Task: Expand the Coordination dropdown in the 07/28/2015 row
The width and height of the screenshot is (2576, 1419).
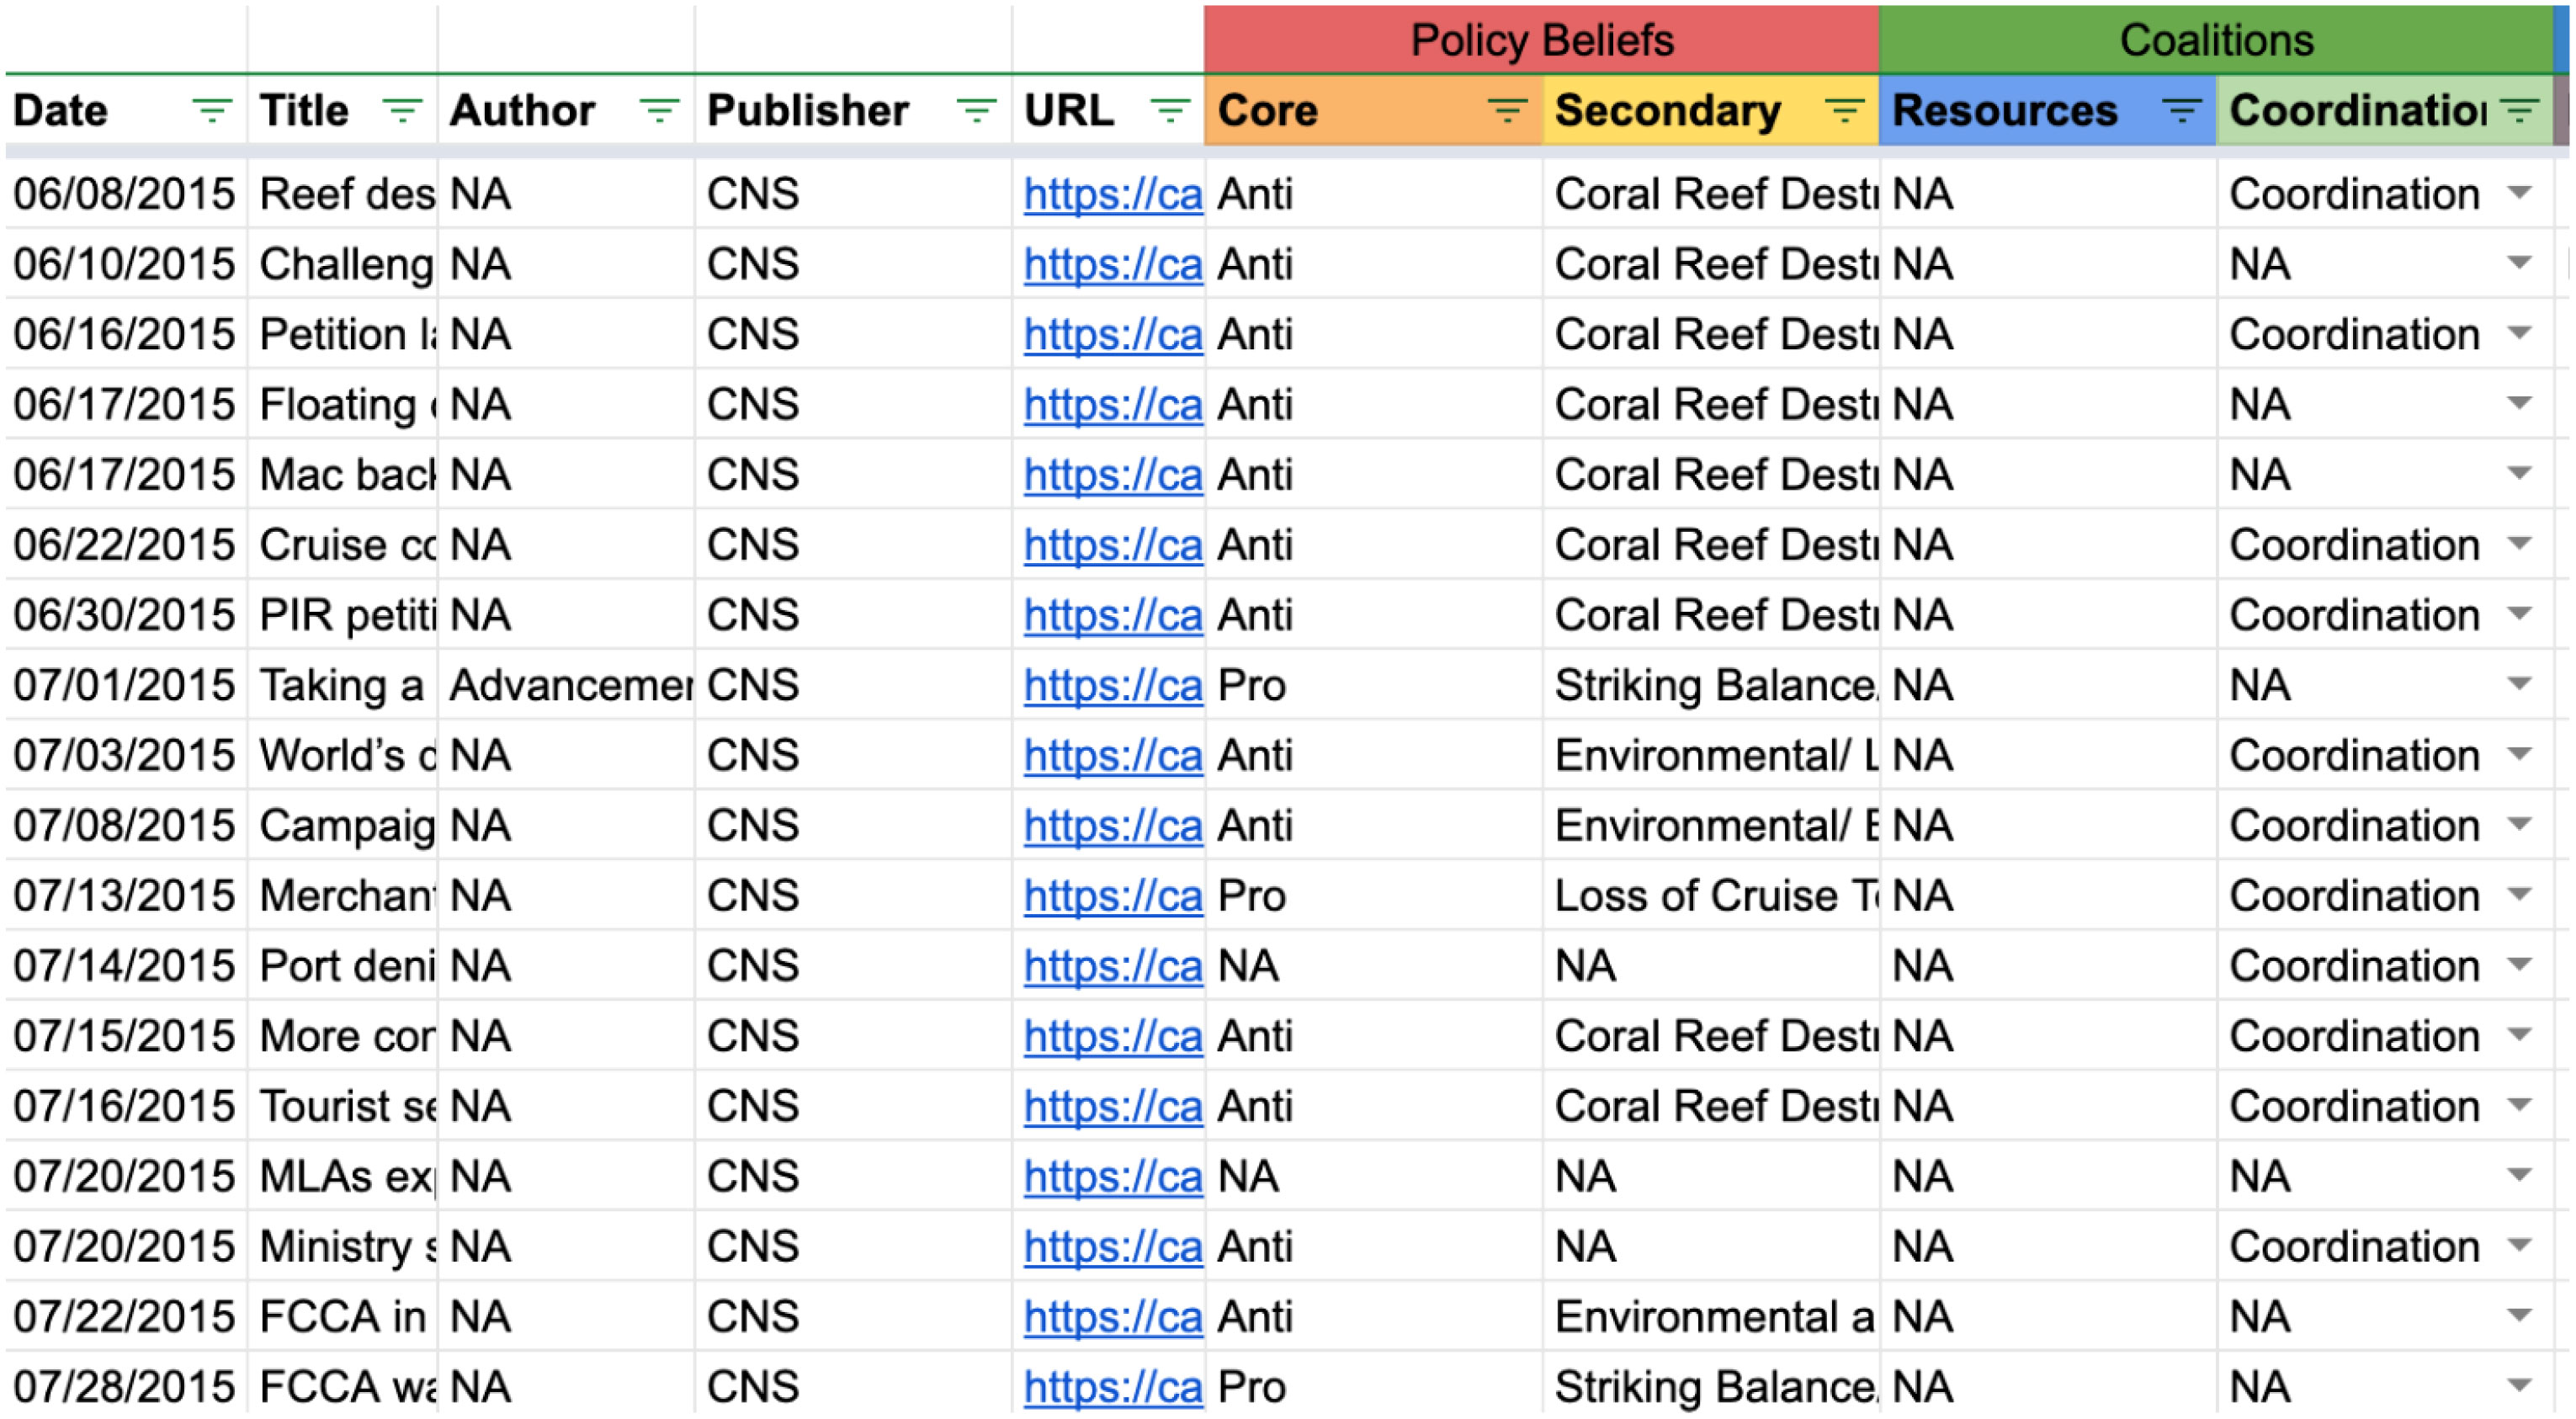Action: coord(2519,1386)
